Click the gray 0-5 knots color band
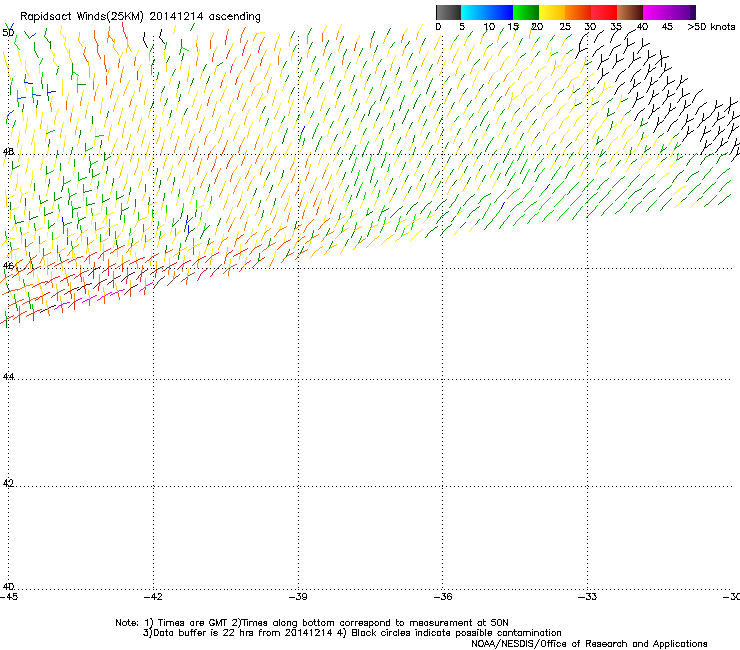Screen dimensions: 740x650 point(448,12)
